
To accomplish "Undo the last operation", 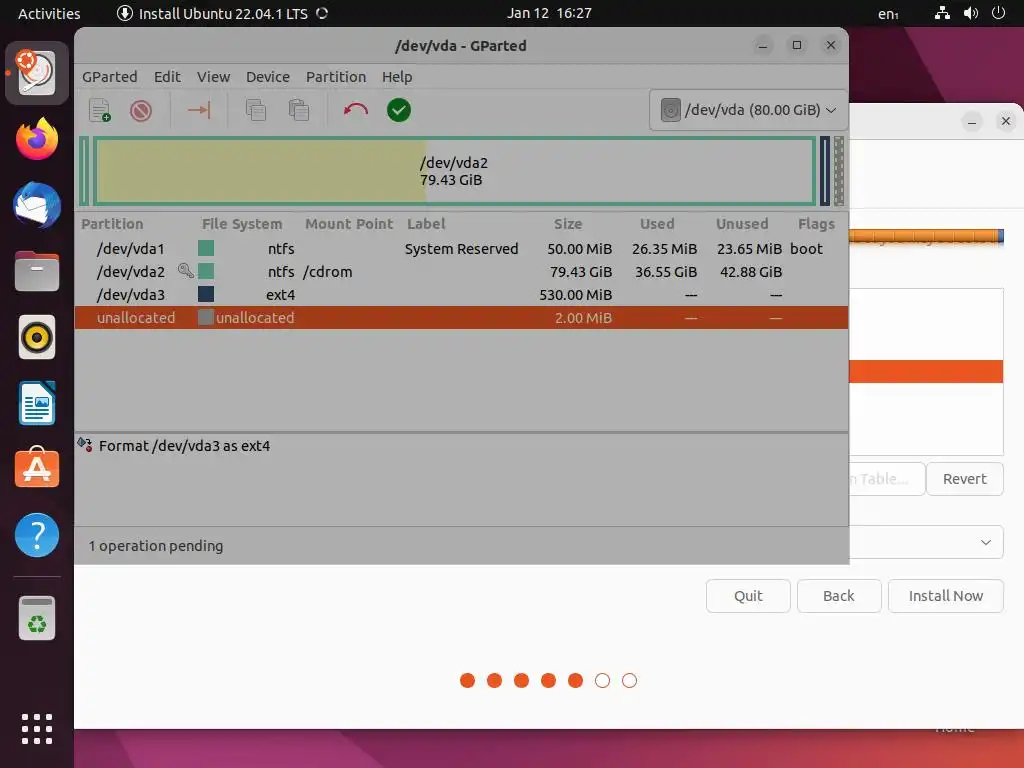I will coord(356,110).
